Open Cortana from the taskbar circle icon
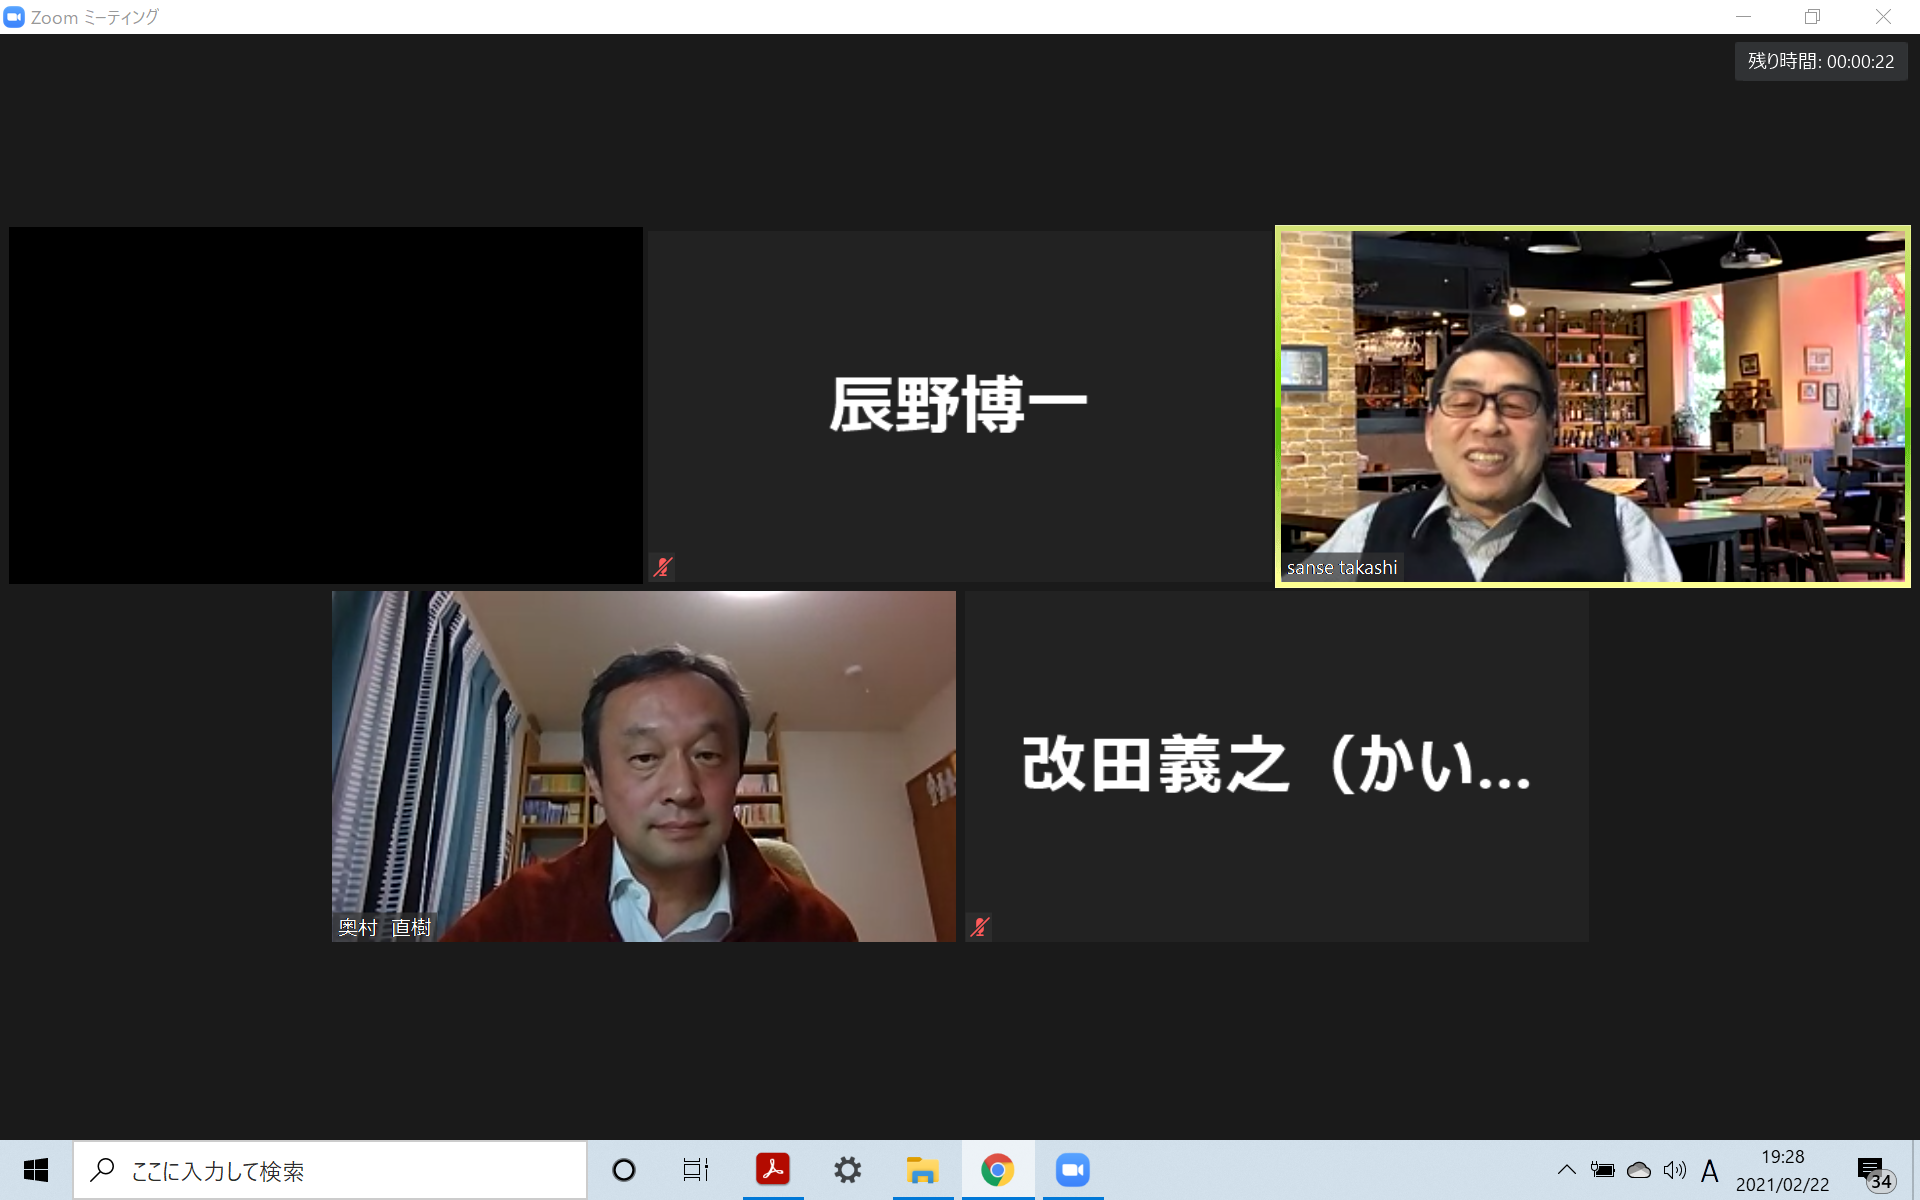 pos(624,1170)
